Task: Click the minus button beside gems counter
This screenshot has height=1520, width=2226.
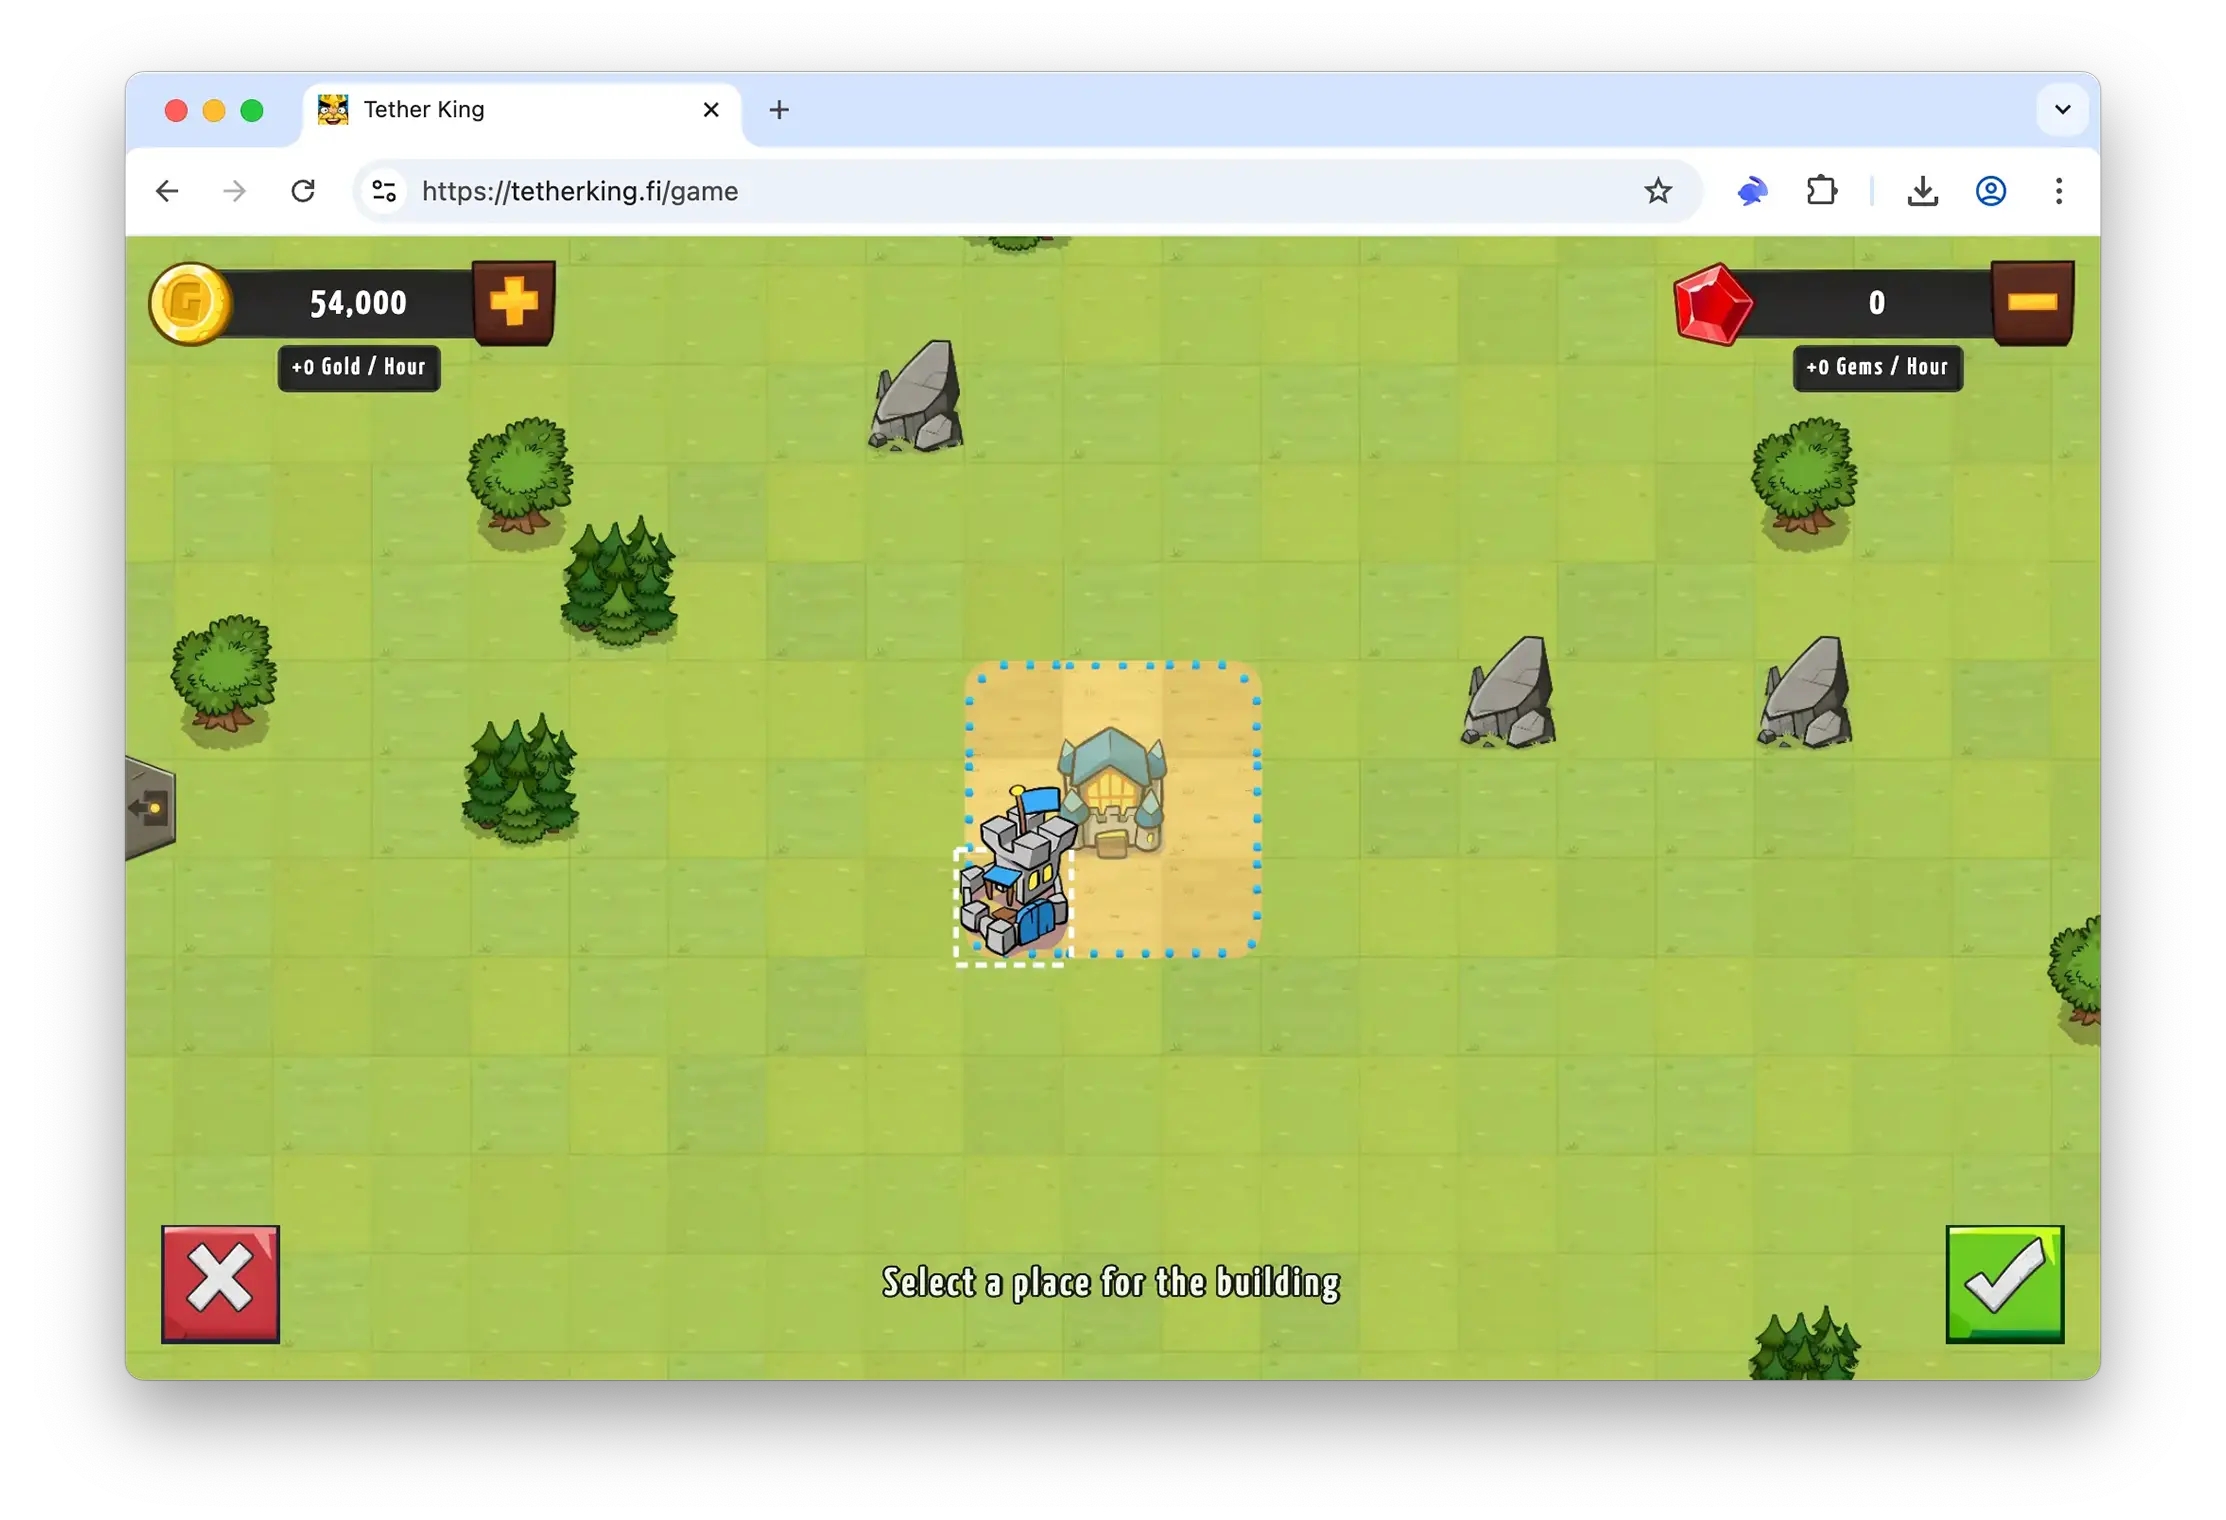Action: click(2031, 302)
